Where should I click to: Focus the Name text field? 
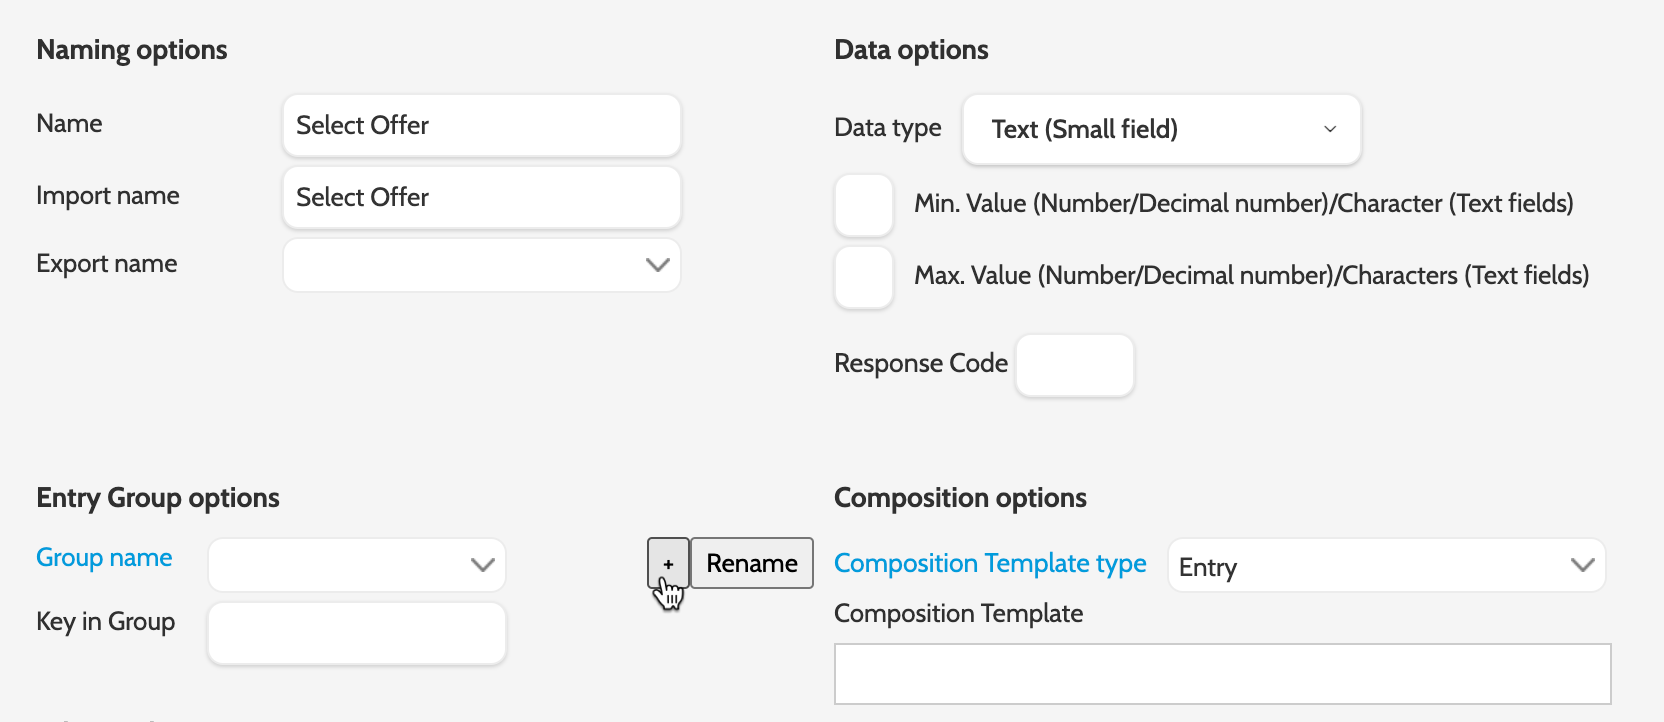(x=481, y=125)
